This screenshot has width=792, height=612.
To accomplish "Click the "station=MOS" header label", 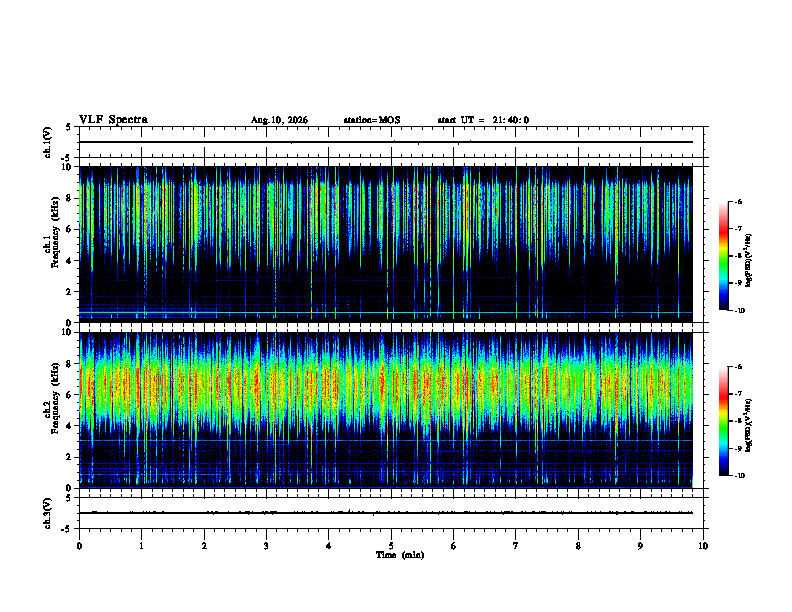I will pyautogui.click(x=372, y=120).
